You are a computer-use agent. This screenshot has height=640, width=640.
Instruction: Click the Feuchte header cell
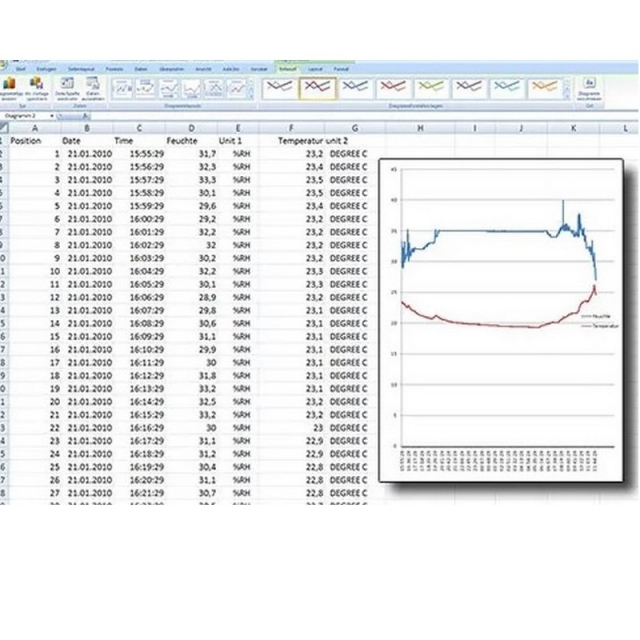[182, 141]
